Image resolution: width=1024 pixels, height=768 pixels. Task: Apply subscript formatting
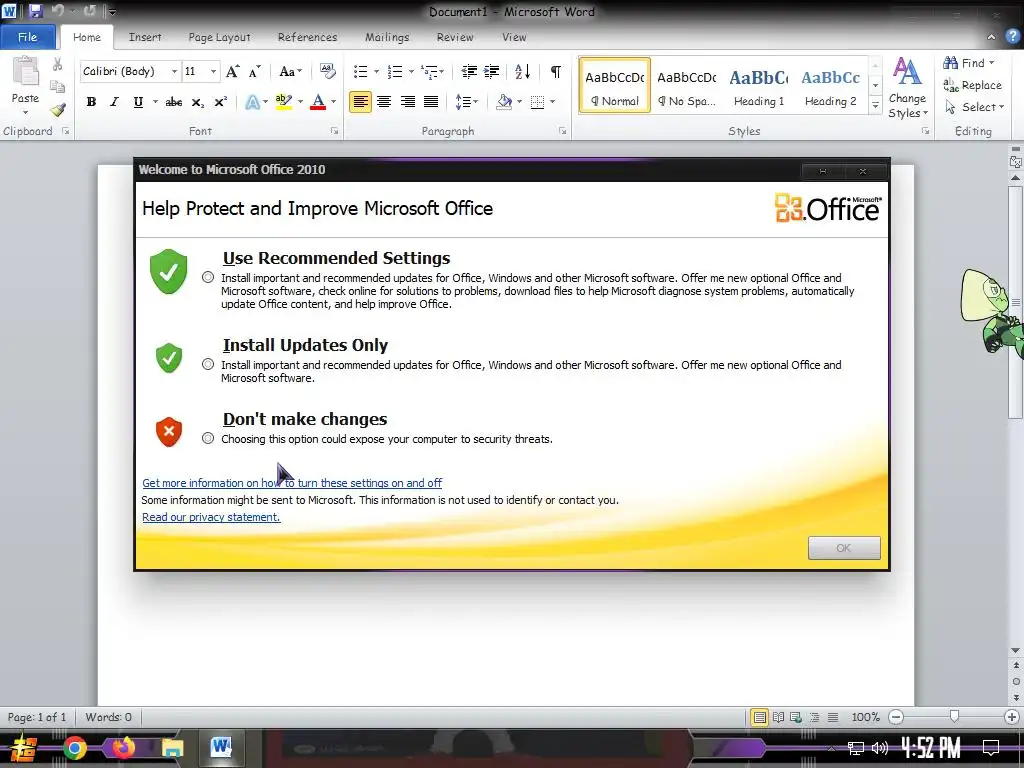(x=197, y=102)
